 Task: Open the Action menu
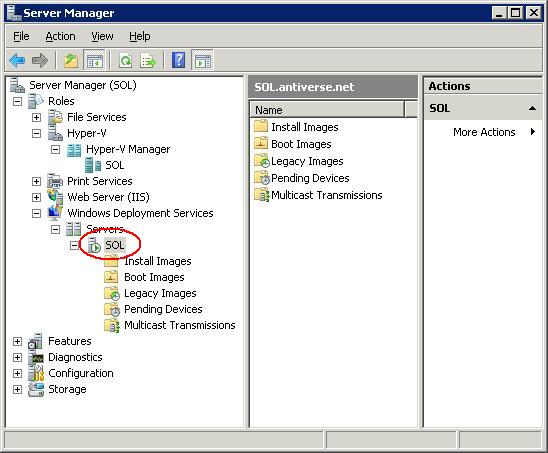60,36
